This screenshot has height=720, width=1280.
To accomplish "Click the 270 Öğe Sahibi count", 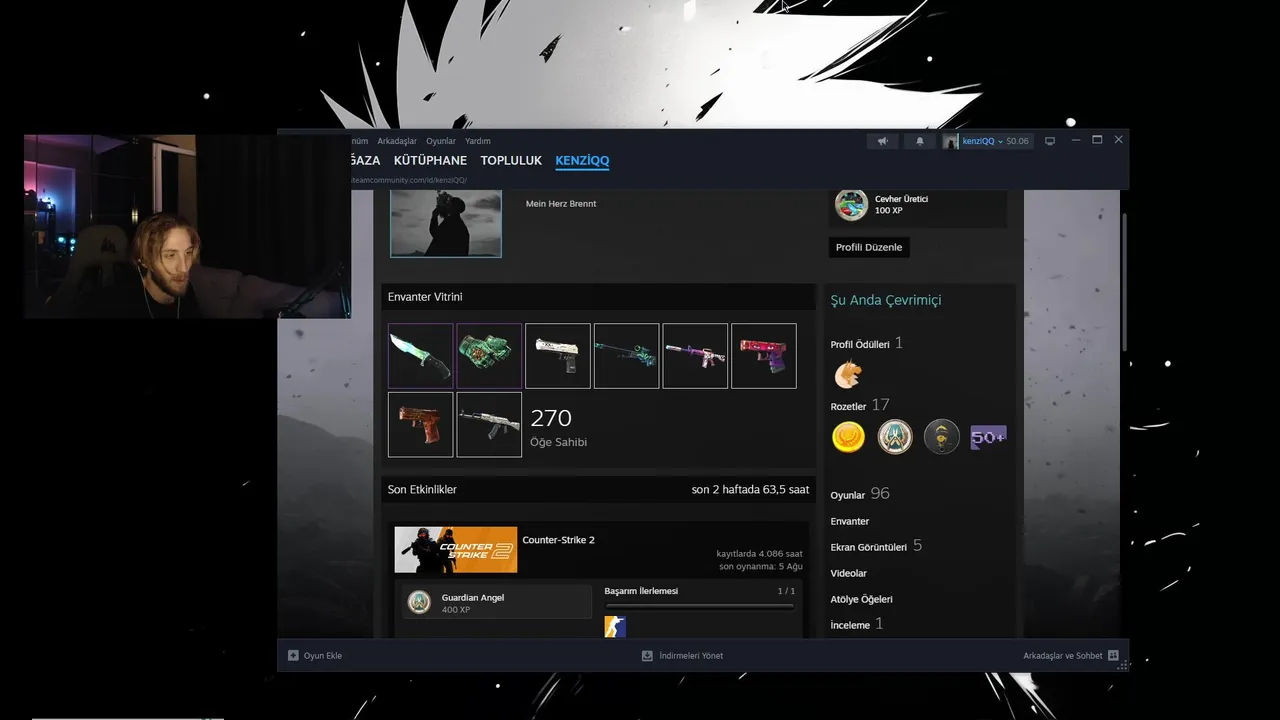I will 558,426.
